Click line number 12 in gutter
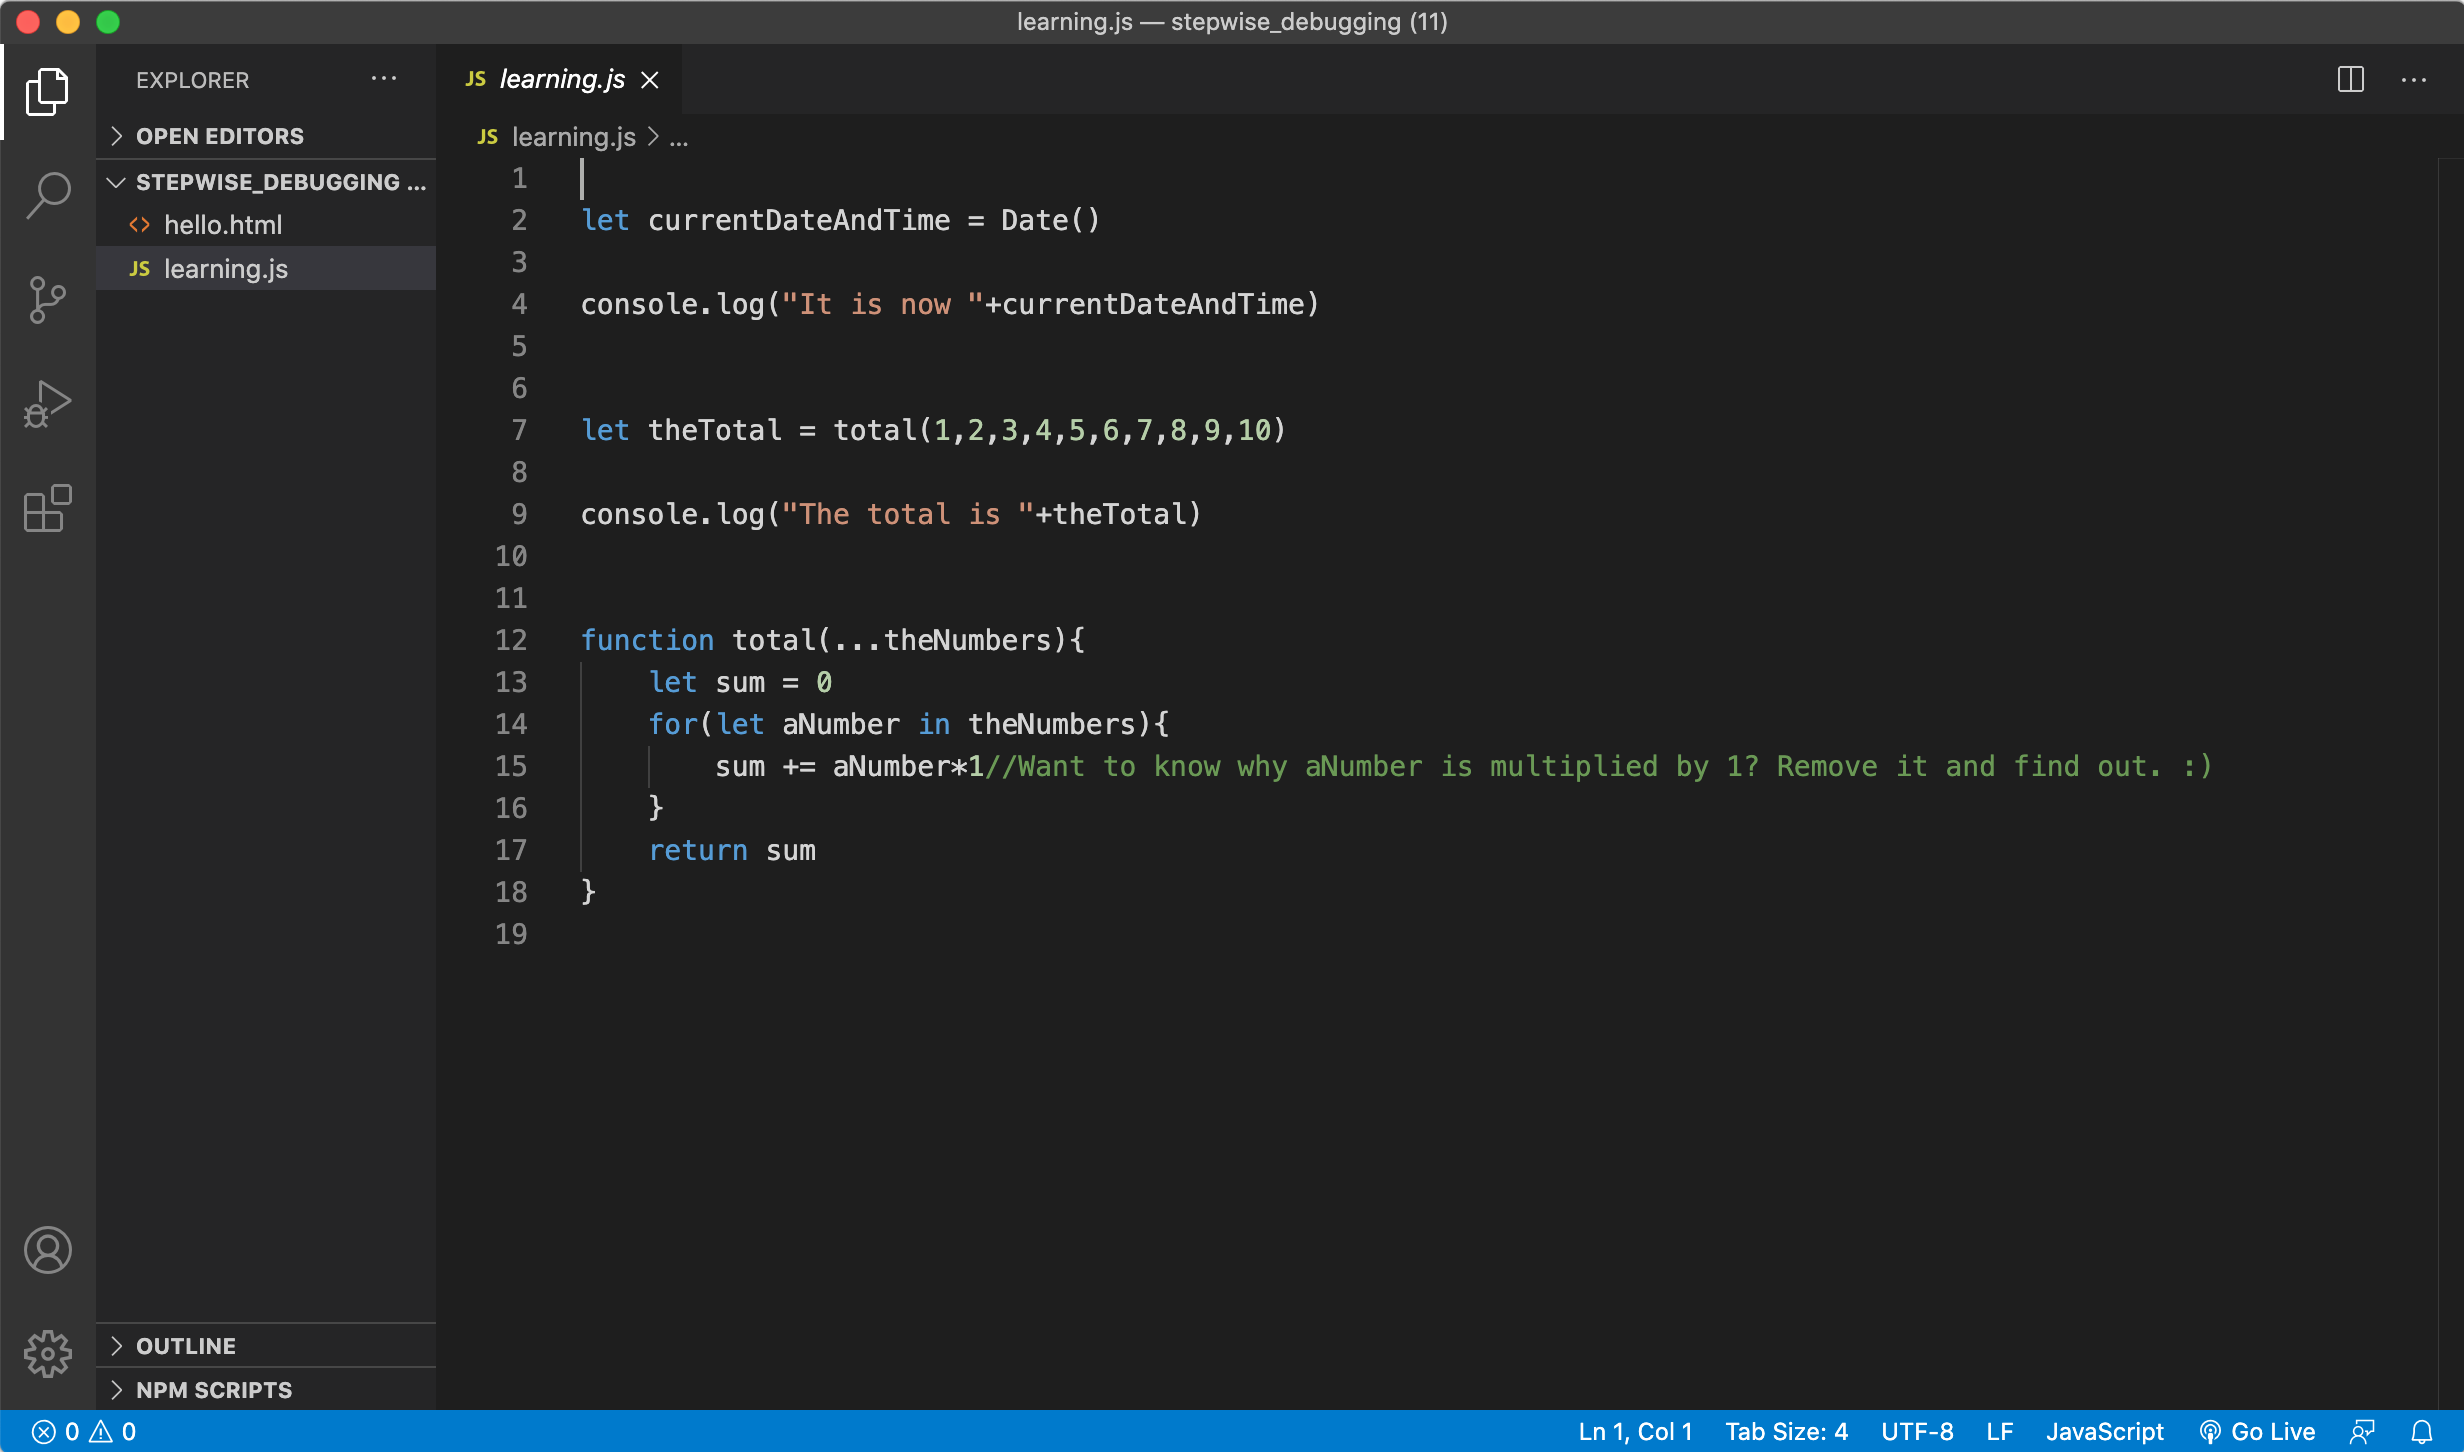The height and width of the screenshot is (1452, 2464). click(511, 640)
